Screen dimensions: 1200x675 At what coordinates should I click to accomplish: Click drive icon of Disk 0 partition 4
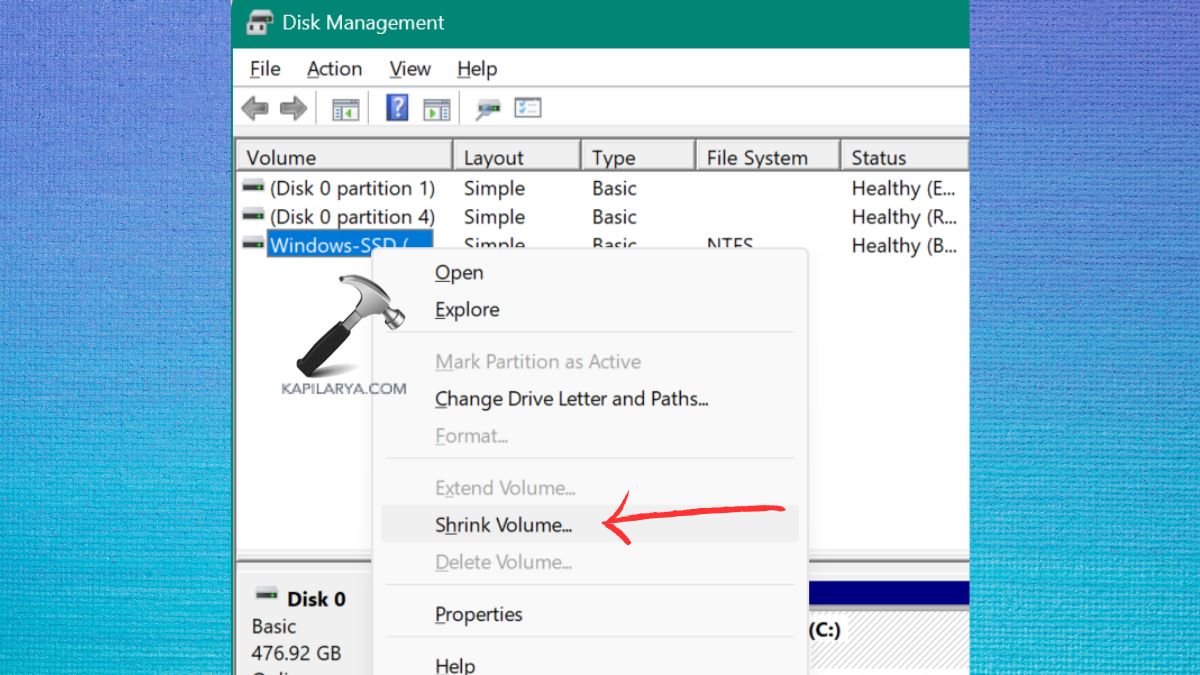[254, 216]
